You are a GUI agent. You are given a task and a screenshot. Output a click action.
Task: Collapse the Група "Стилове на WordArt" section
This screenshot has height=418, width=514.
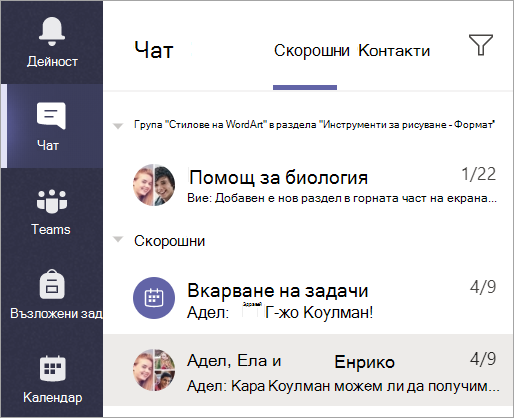click(x=118, y=126)
